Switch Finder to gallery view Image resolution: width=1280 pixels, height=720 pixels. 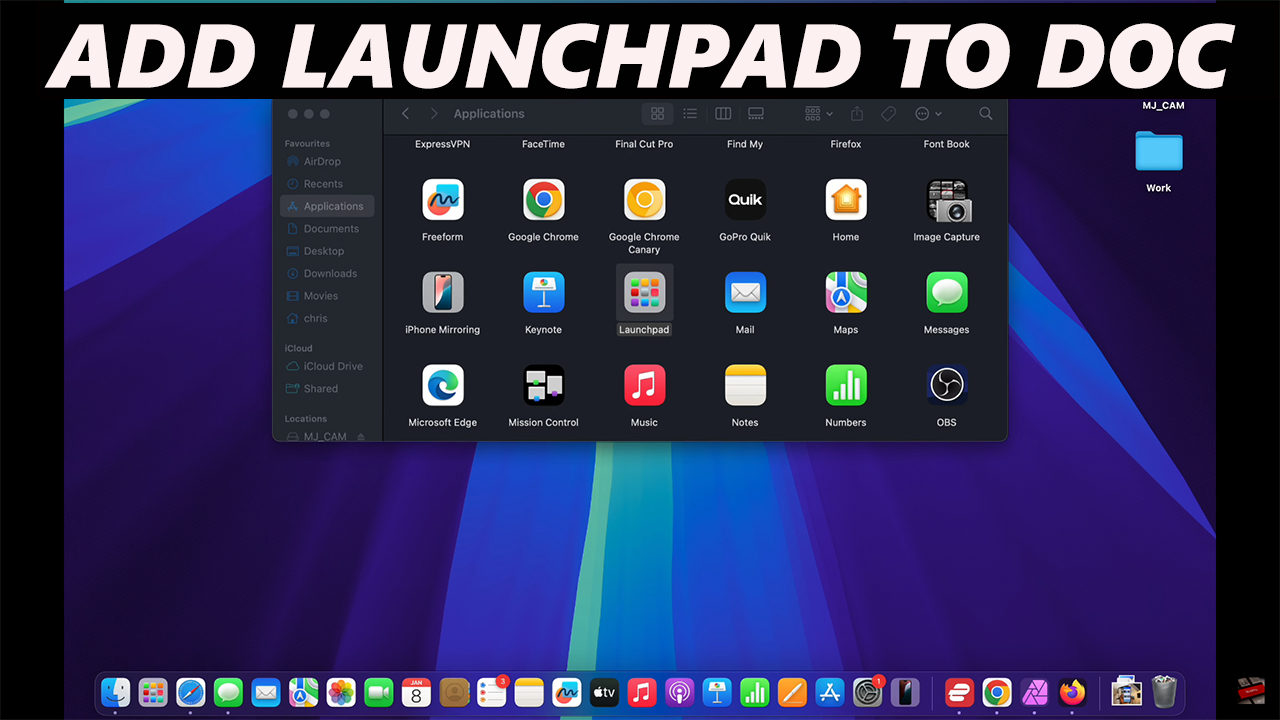756,114
